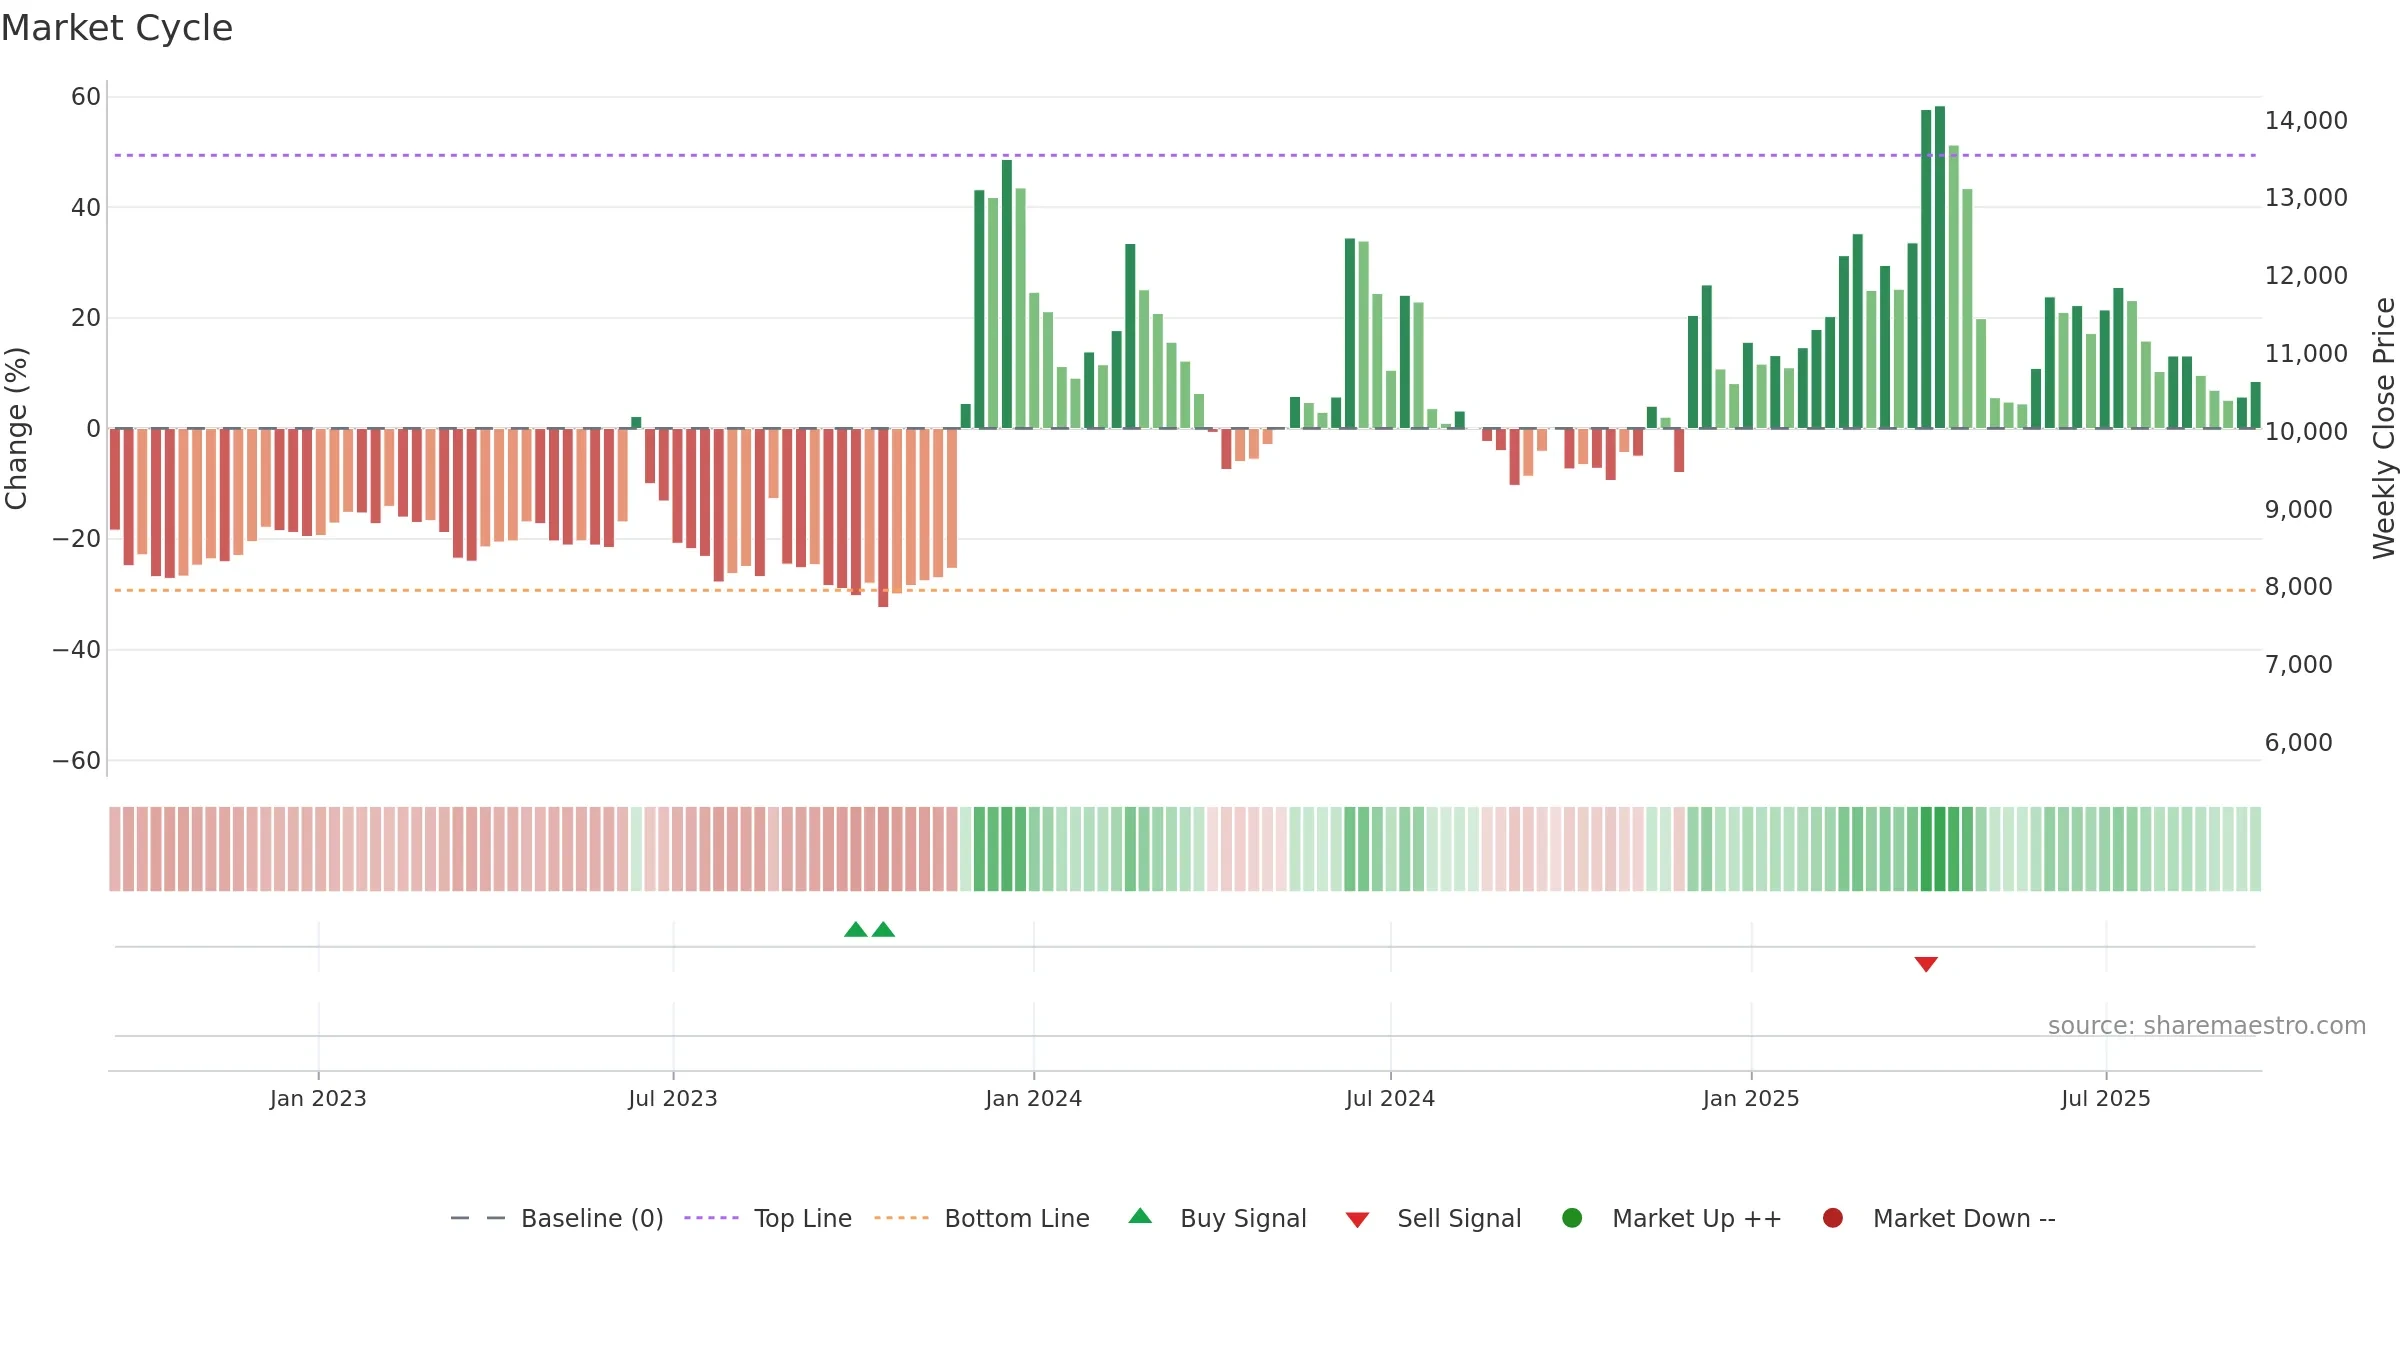The height and width of the screenshot is (1350, 2400).
Task: Click the orange dotted Bottom Line legend swatch
Action: pos(901,1218)
